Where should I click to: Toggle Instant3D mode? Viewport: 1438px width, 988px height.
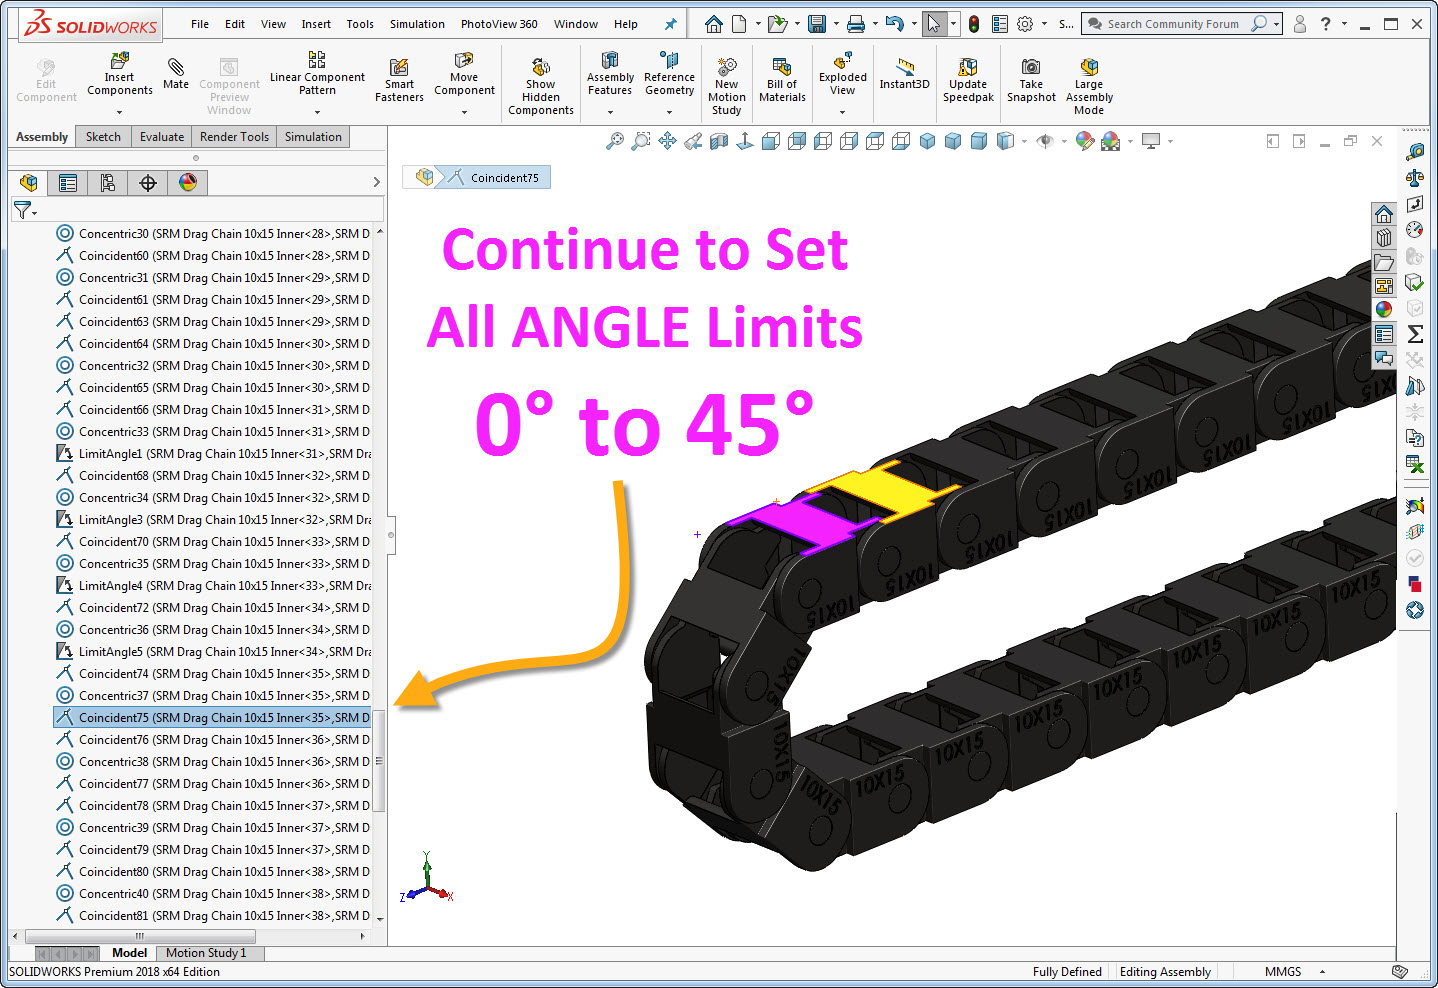click(x=904, y=74)
